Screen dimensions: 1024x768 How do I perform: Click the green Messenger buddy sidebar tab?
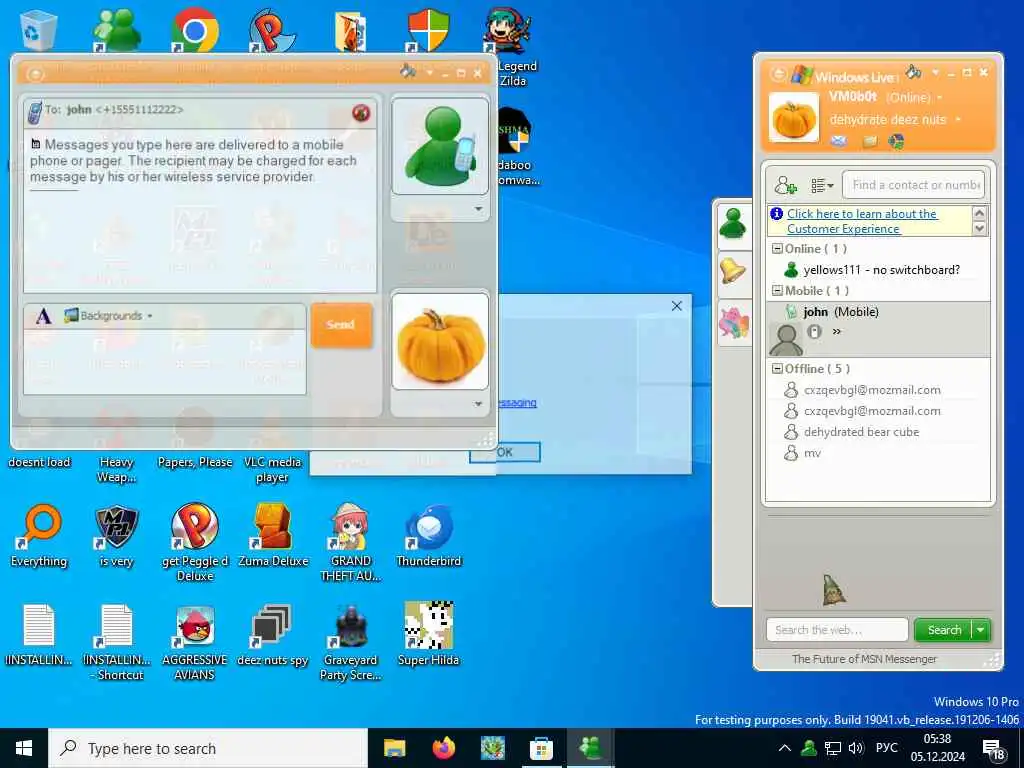tap(733, 224)
